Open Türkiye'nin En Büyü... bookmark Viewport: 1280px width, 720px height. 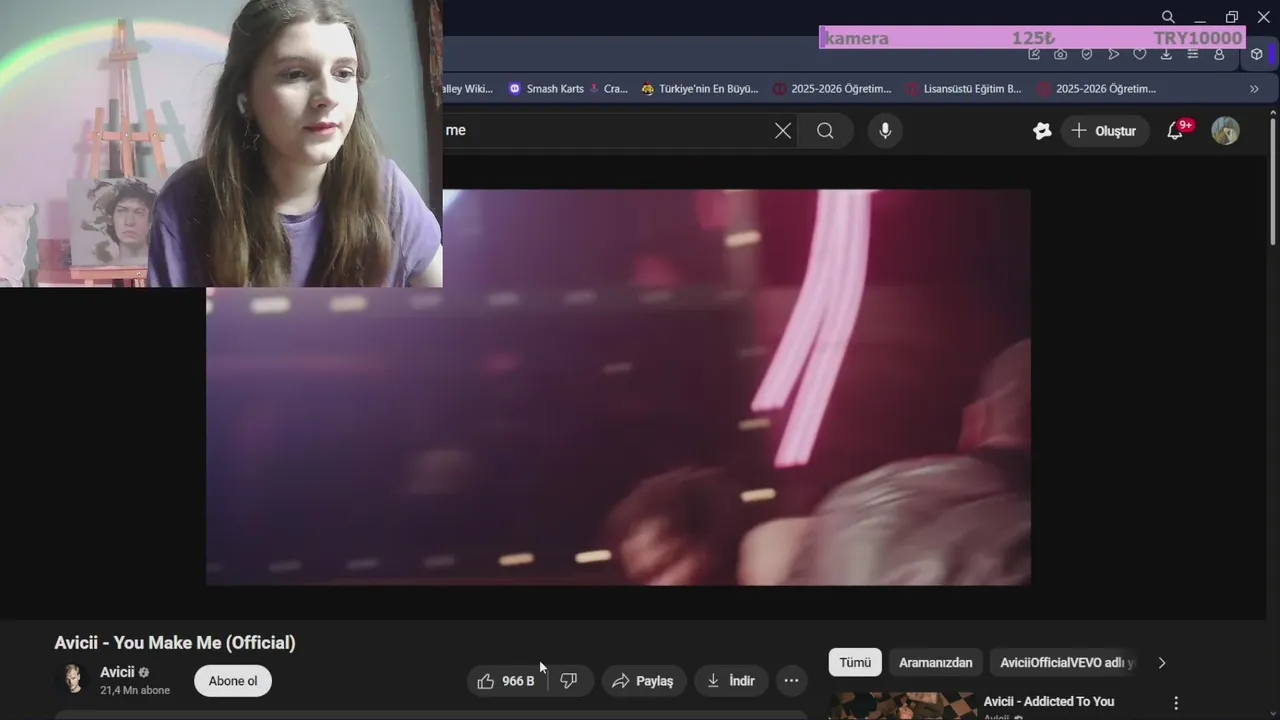coord(700,89)
